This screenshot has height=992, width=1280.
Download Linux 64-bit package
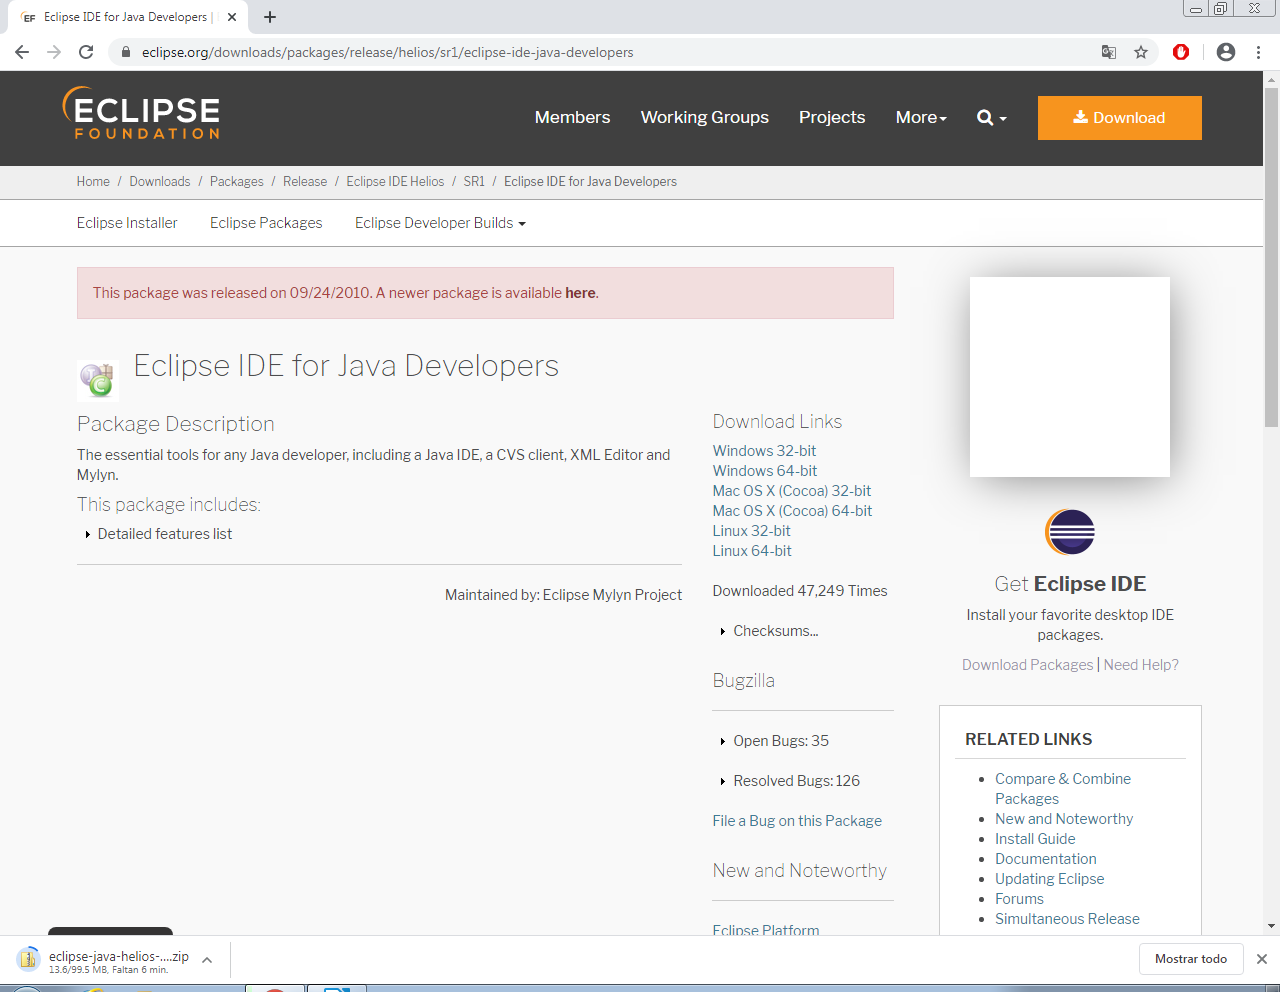(x=752, y=551)
